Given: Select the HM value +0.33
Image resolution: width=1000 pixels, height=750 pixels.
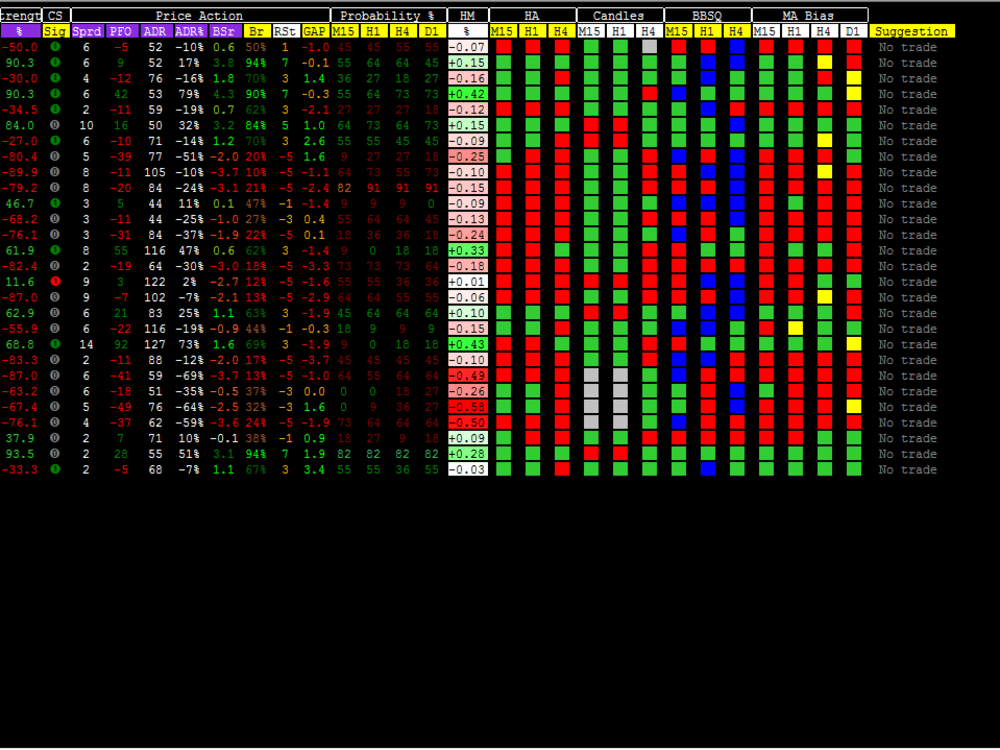Looking at the screenshot, I should pyautogui.click(x=468, y=250).
